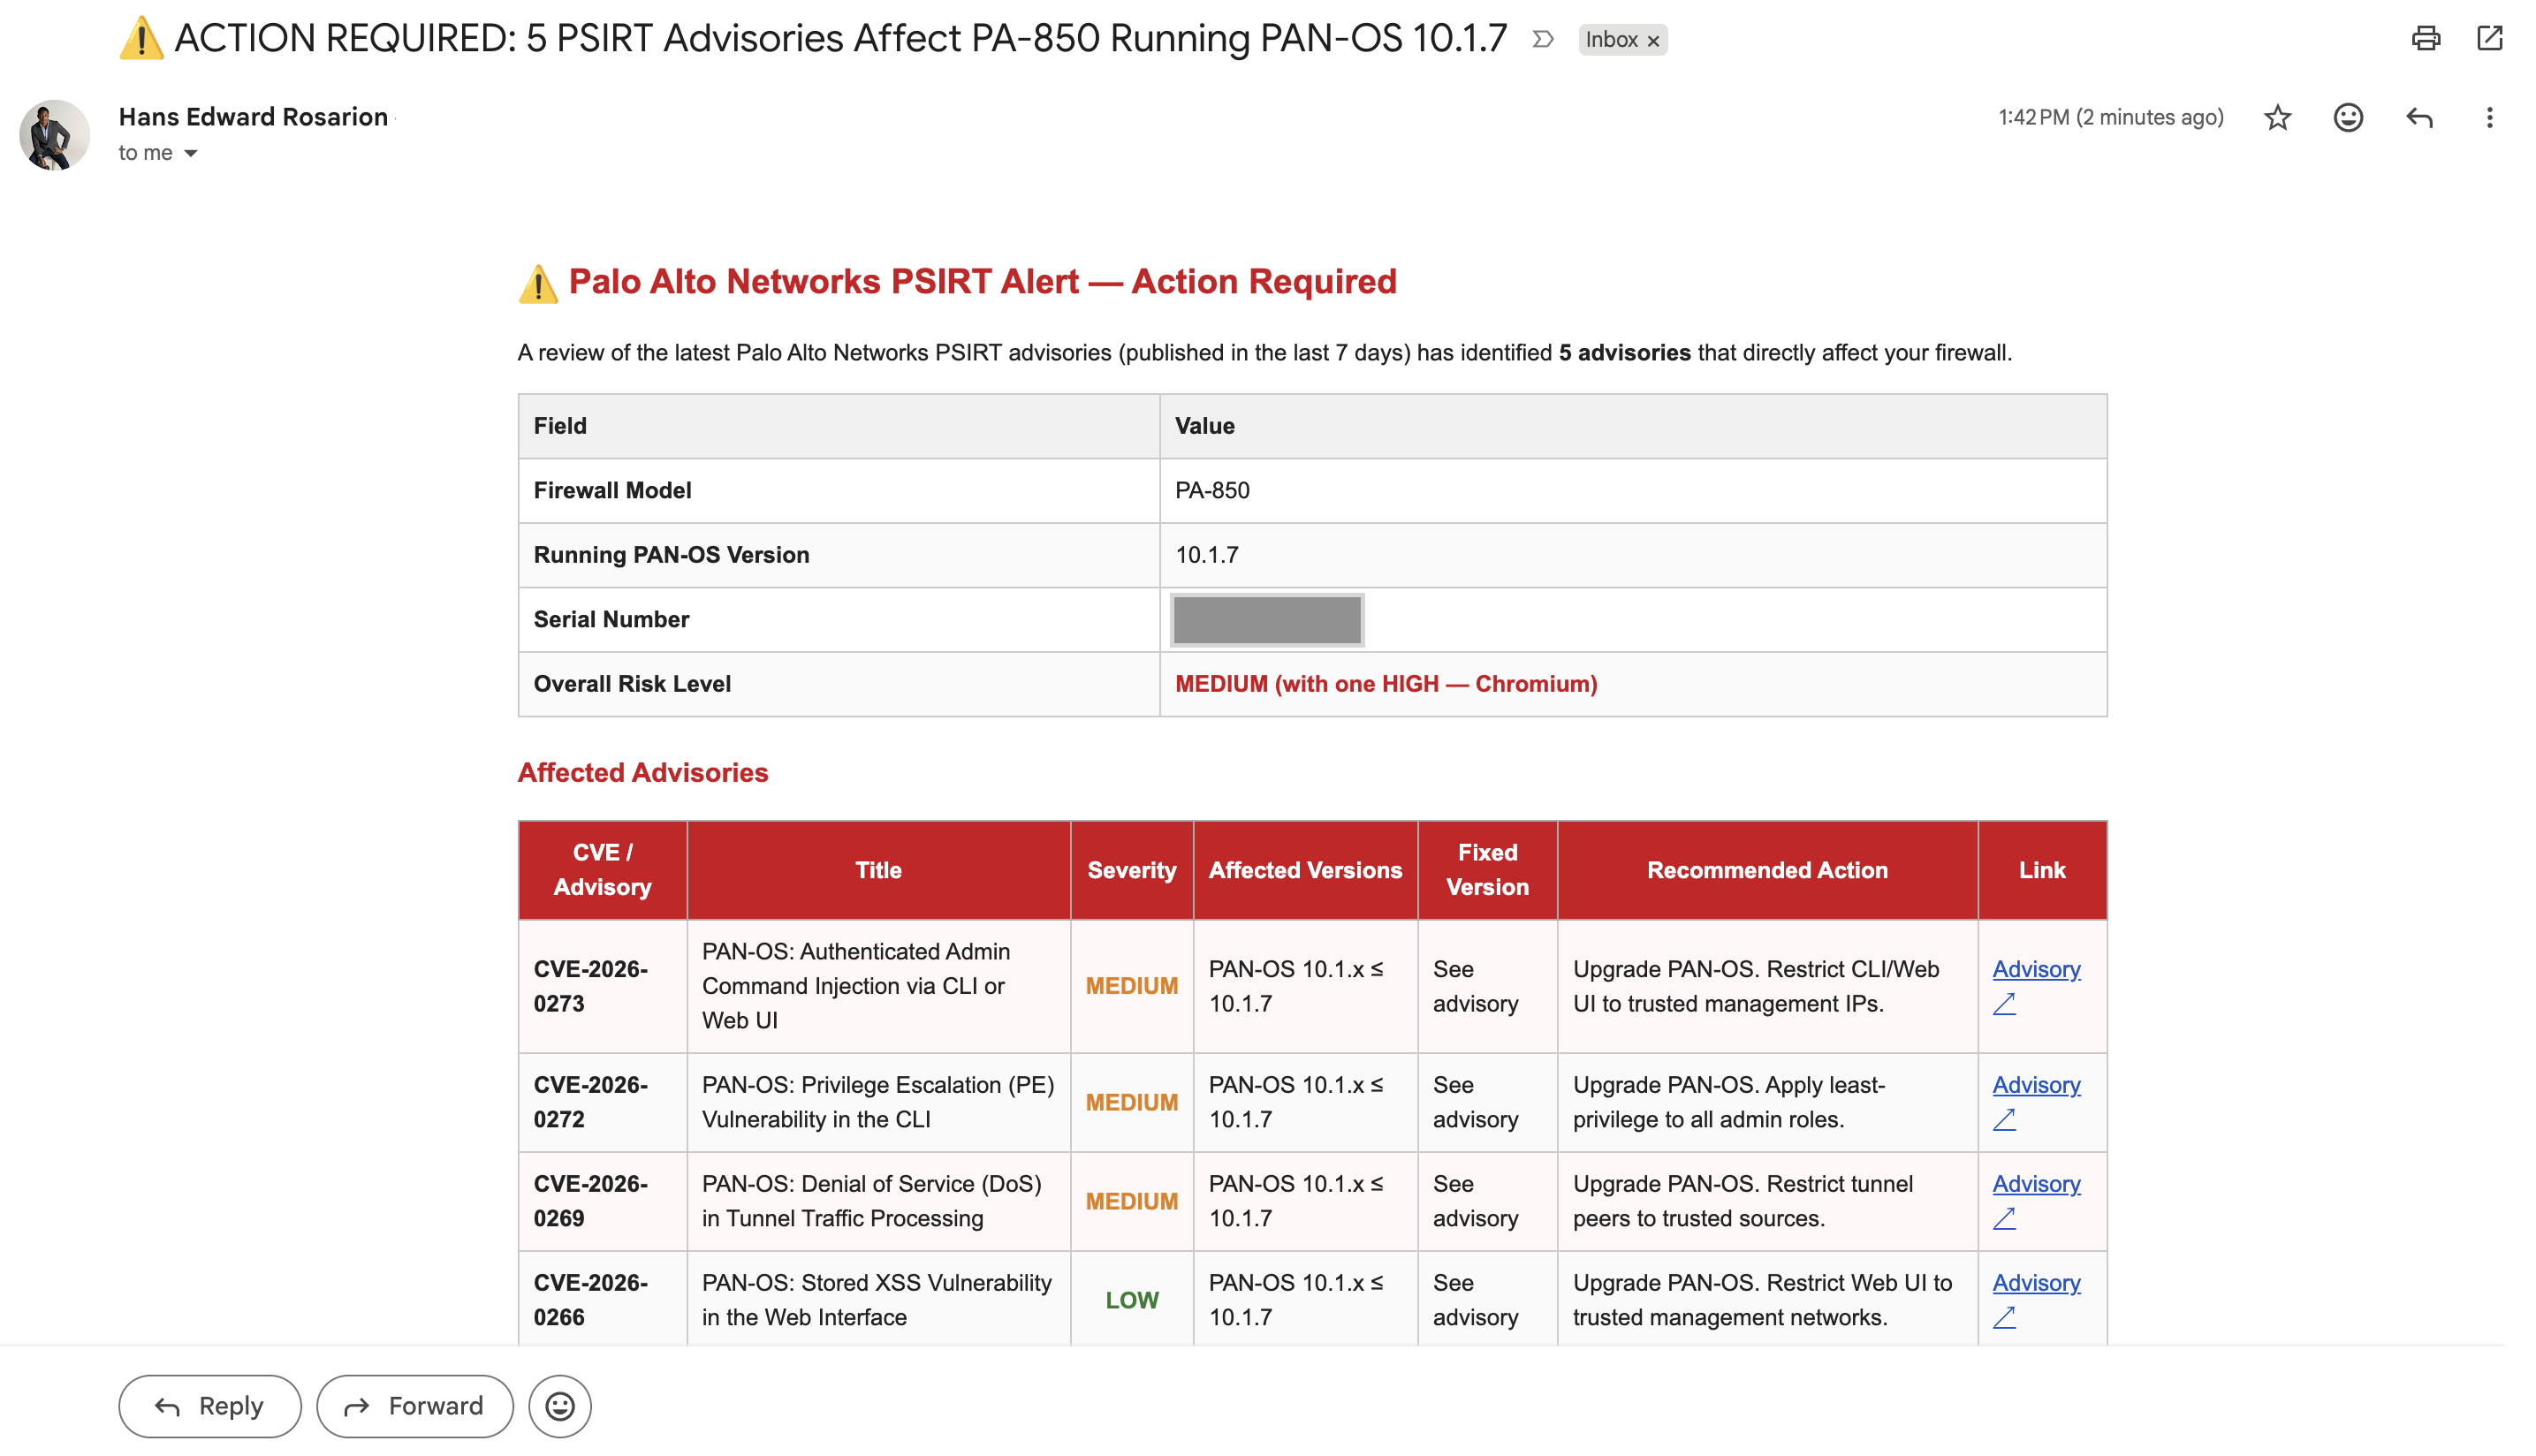Open Advisory link for CVE-2026-0272

tap(2036, 1085)
